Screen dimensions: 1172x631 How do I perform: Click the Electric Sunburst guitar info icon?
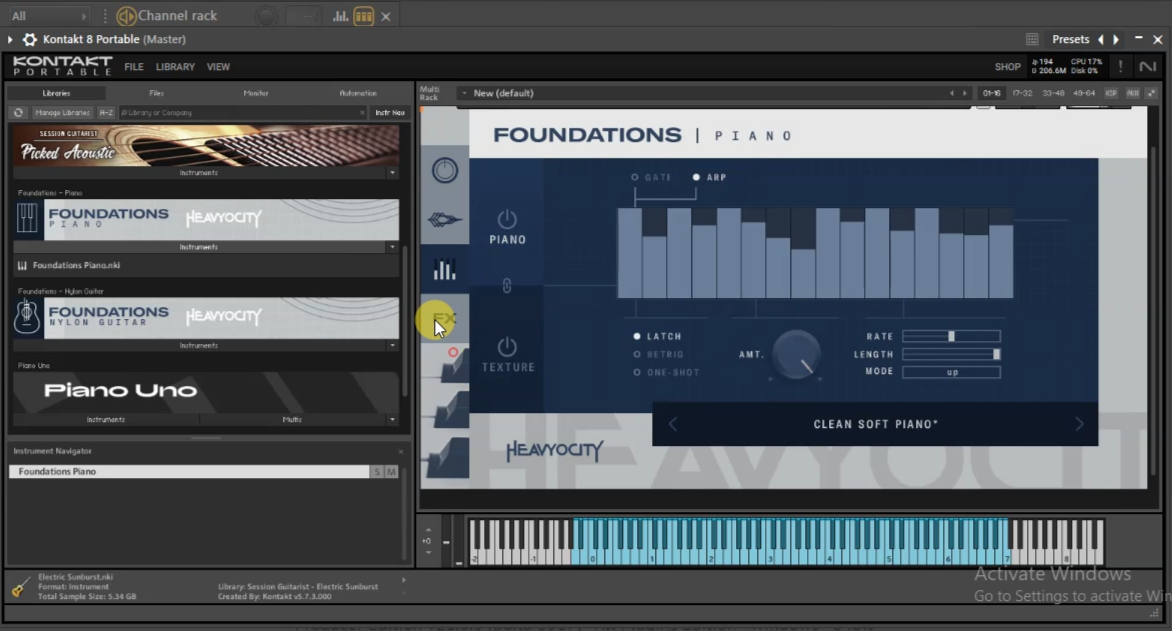tap(20, 588)
